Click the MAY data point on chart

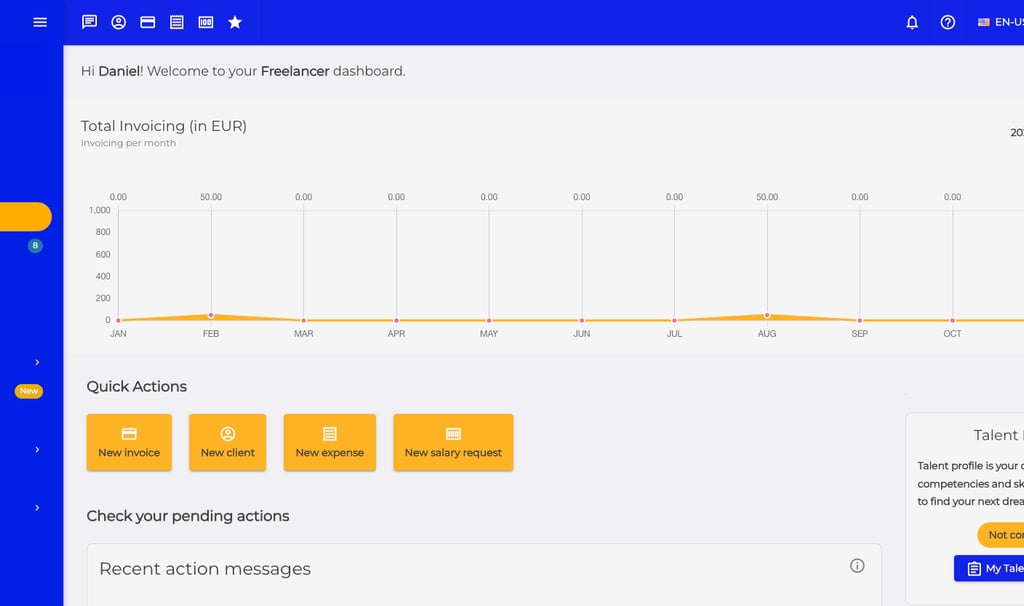tap(489, 321)
